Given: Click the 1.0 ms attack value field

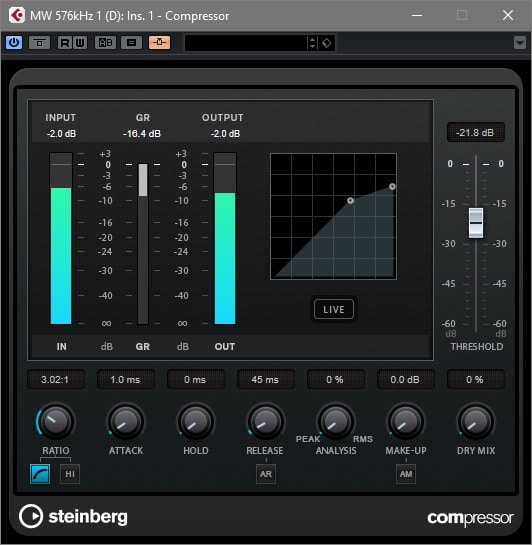Looking at the screenshot, I should (x=125, y=379).
